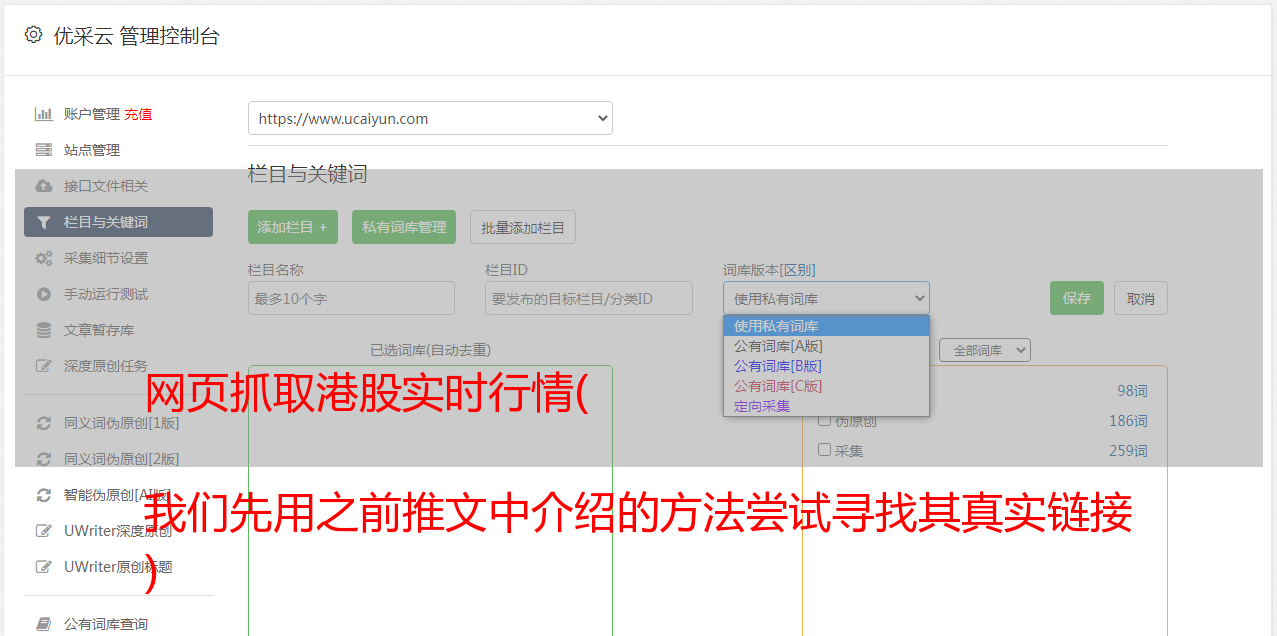Click the 批量添加栏目 button
The image size is (1277, 636).
(x=523, y=227)
